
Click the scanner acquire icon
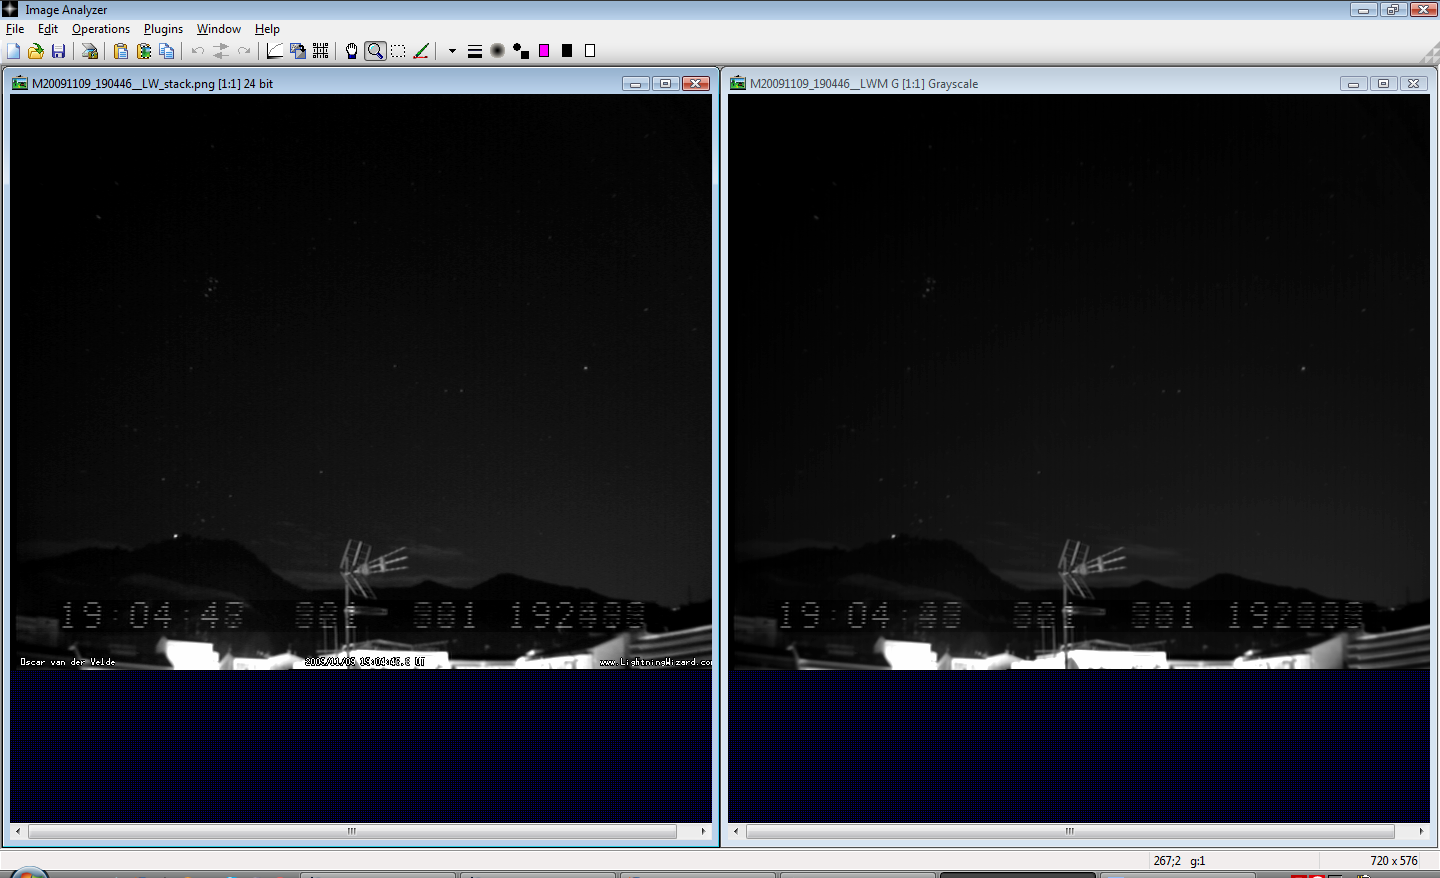90,51
